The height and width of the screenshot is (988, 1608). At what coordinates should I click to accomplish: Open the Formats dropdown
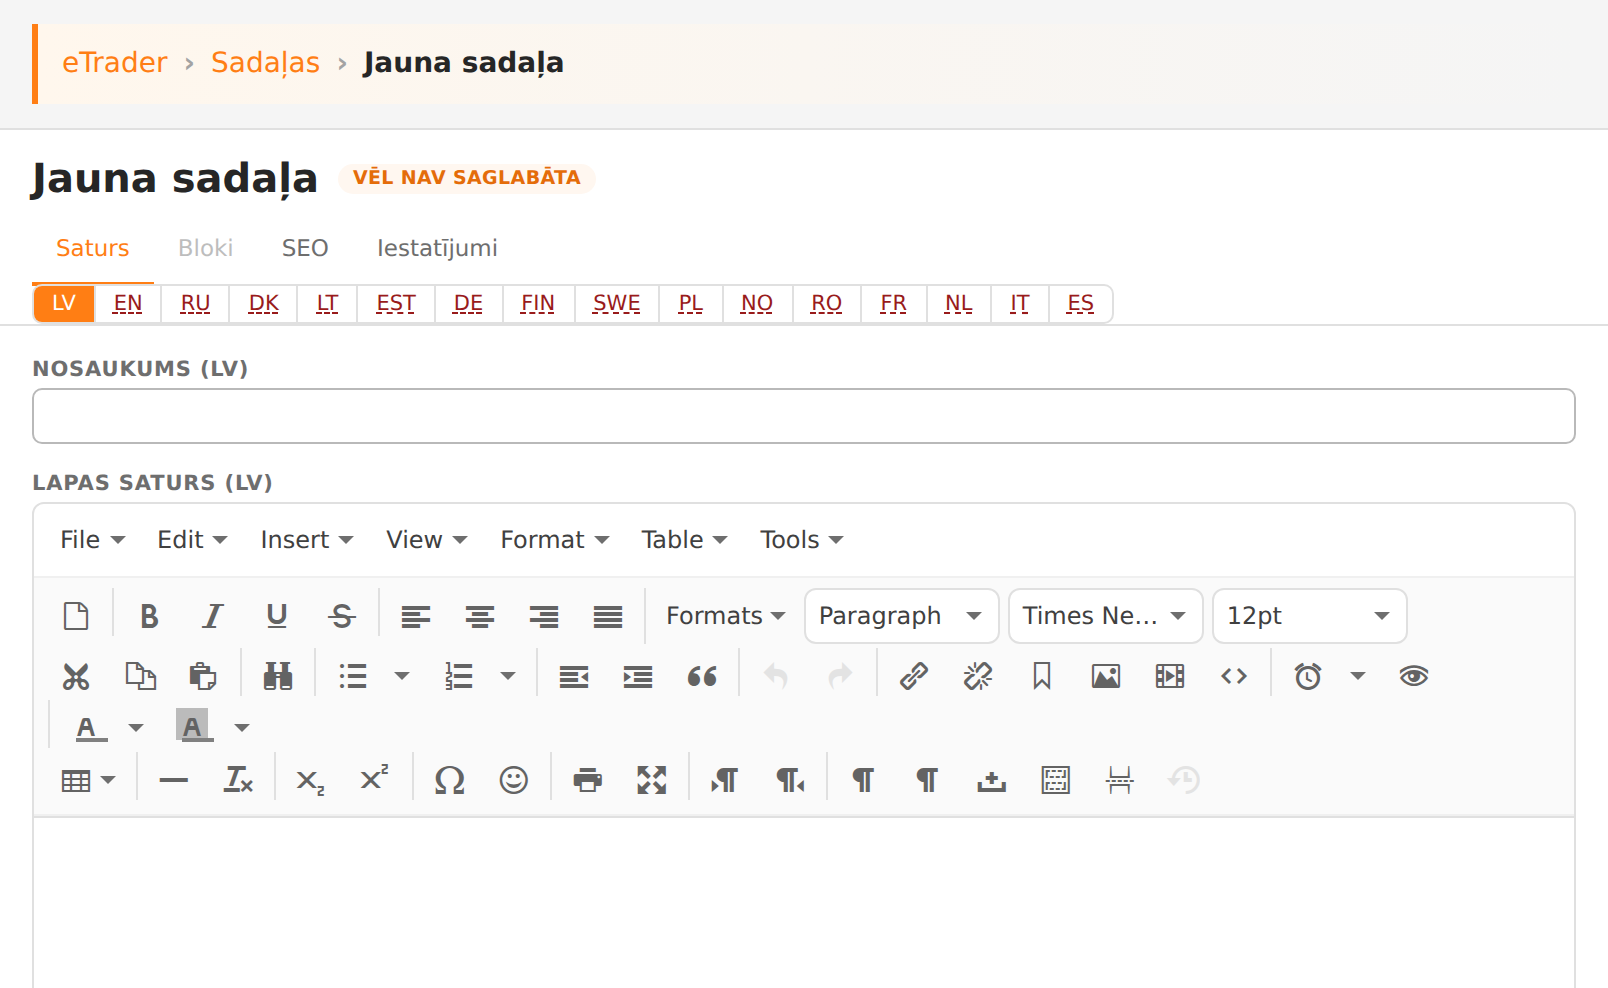coord(725,616)
